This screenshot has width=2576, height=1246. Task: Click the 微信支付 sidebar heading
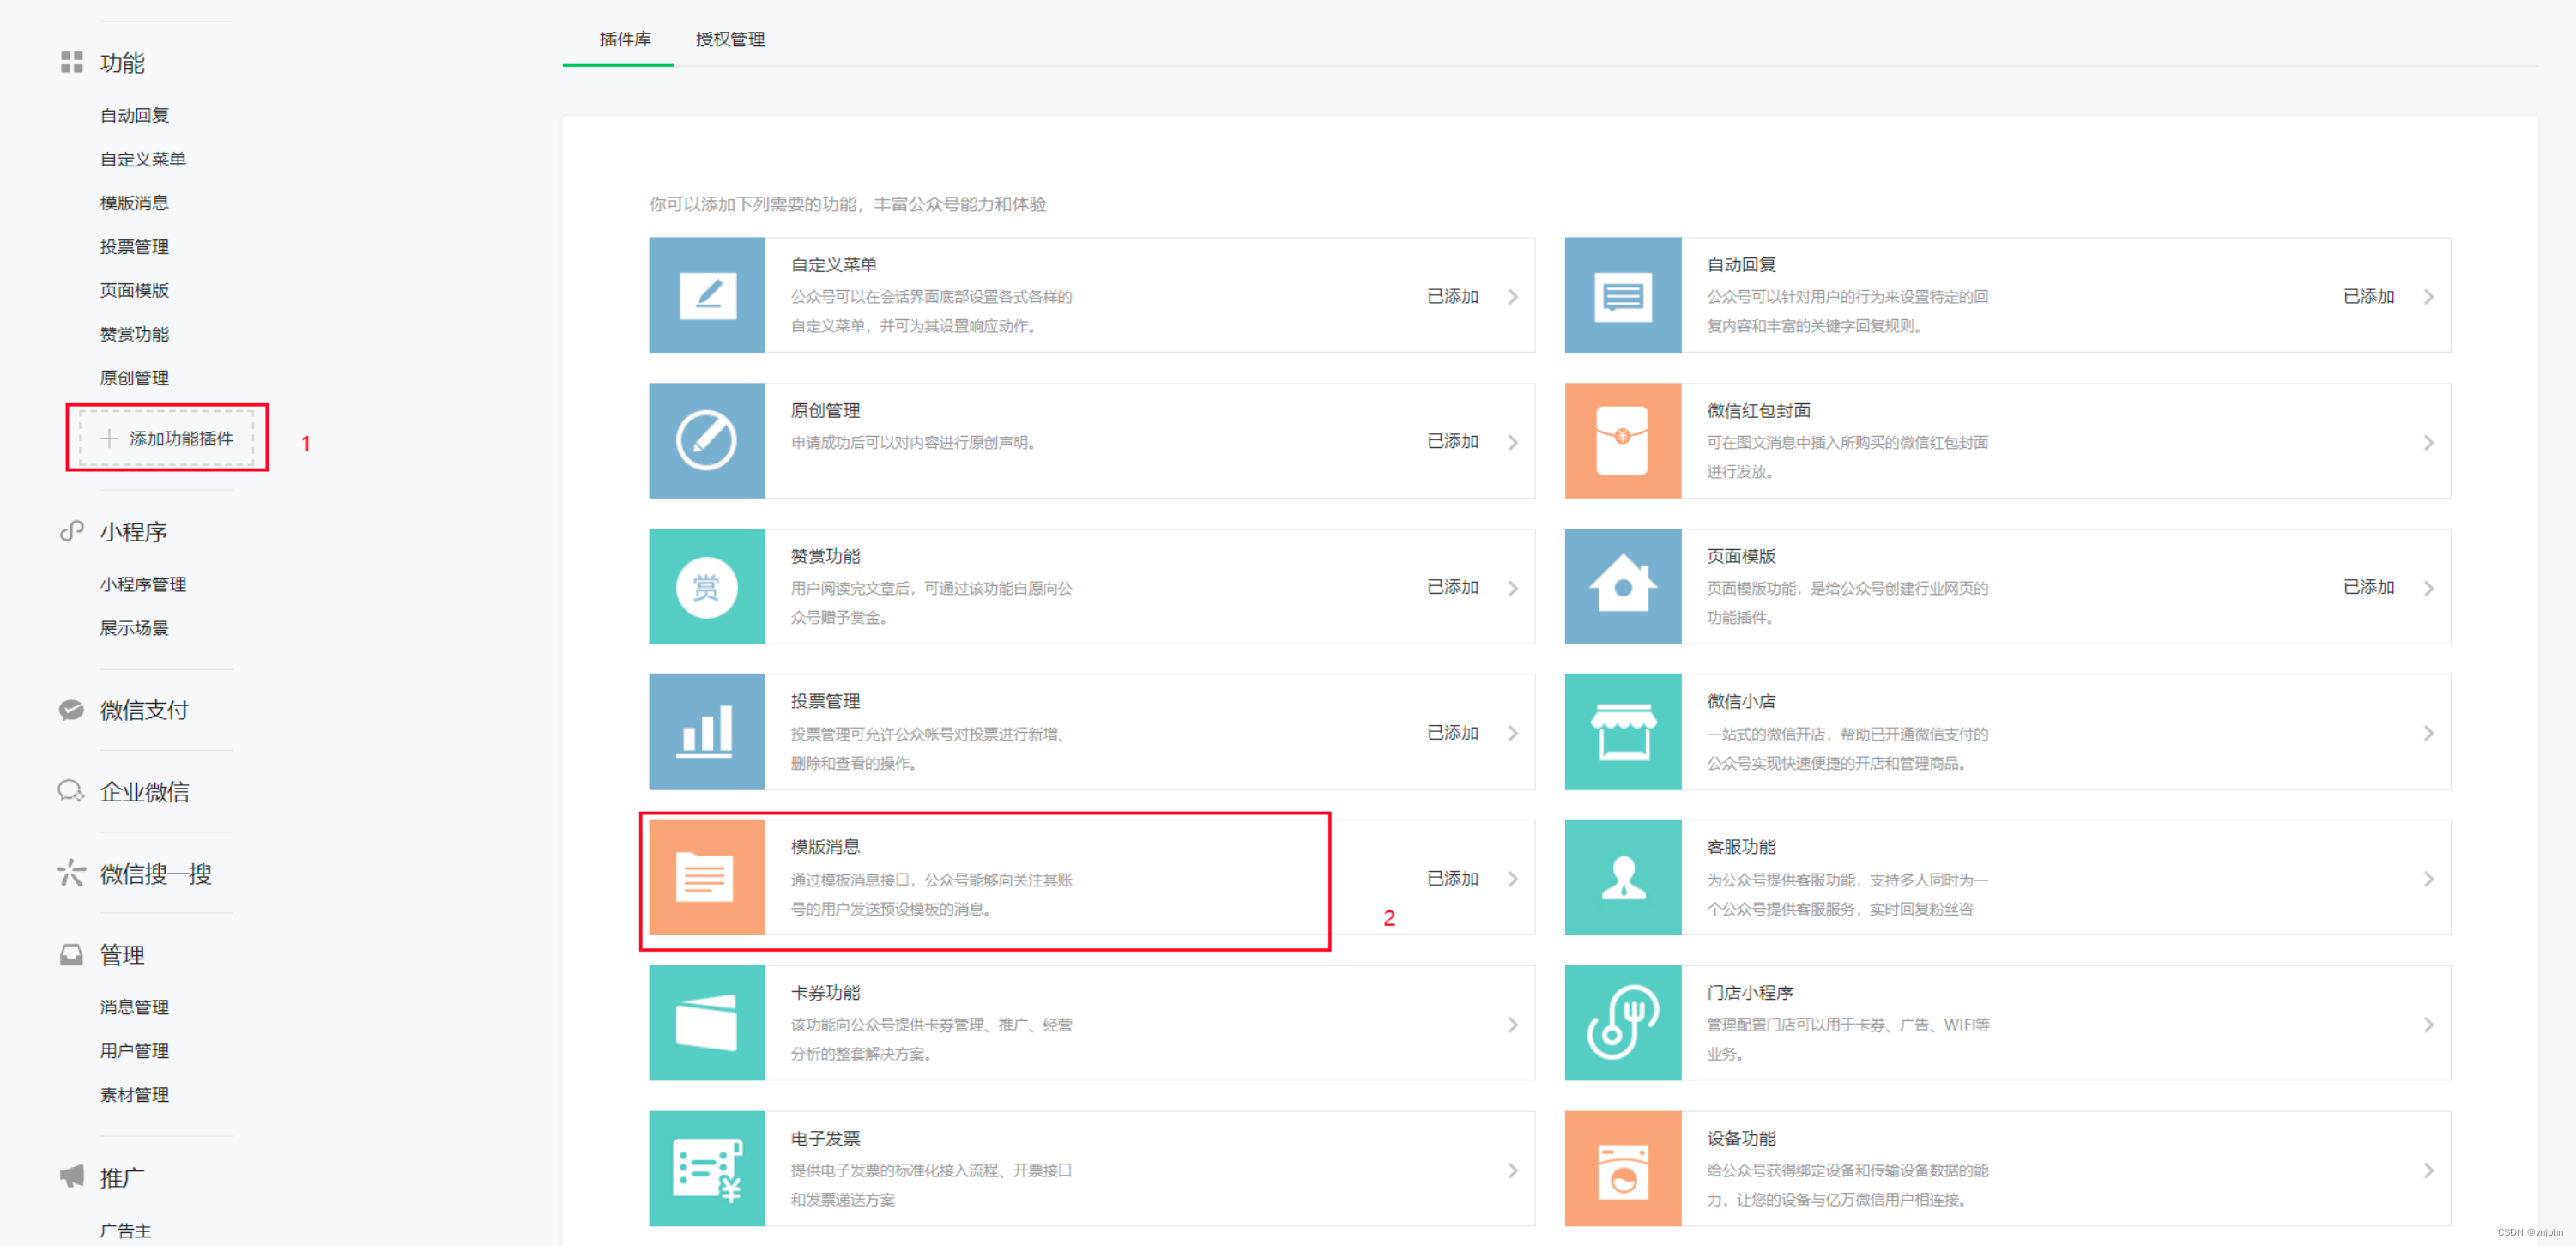(144, 710)
